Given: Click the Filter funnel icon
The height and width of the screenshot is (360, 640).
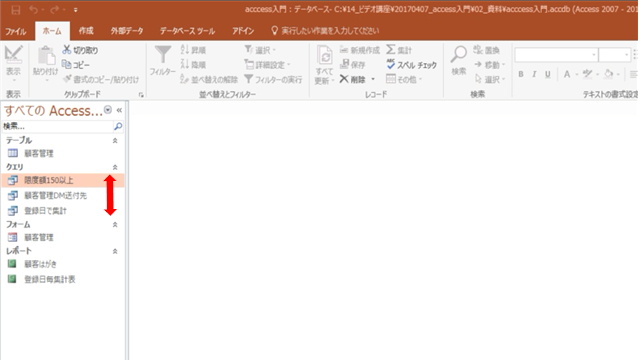Looking at the screenshot, I should [163, 55].
